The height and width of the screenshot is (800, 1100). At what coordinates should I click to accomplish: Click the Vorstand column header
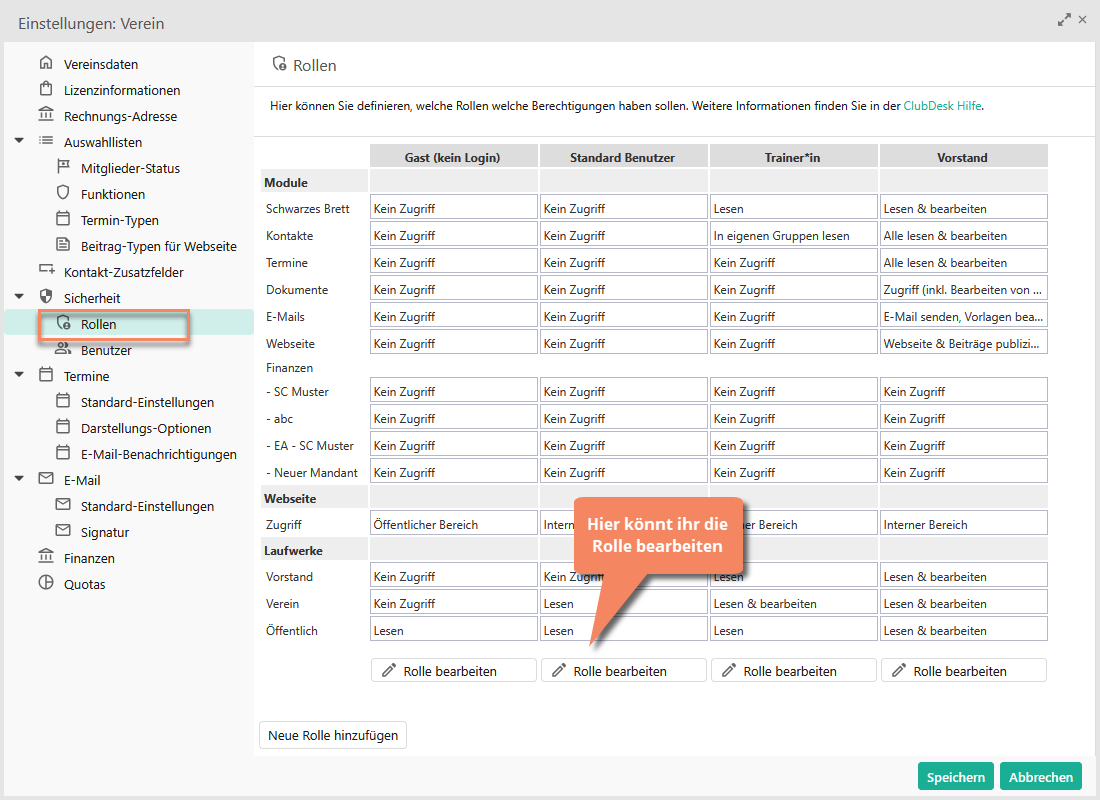(963, 156)
